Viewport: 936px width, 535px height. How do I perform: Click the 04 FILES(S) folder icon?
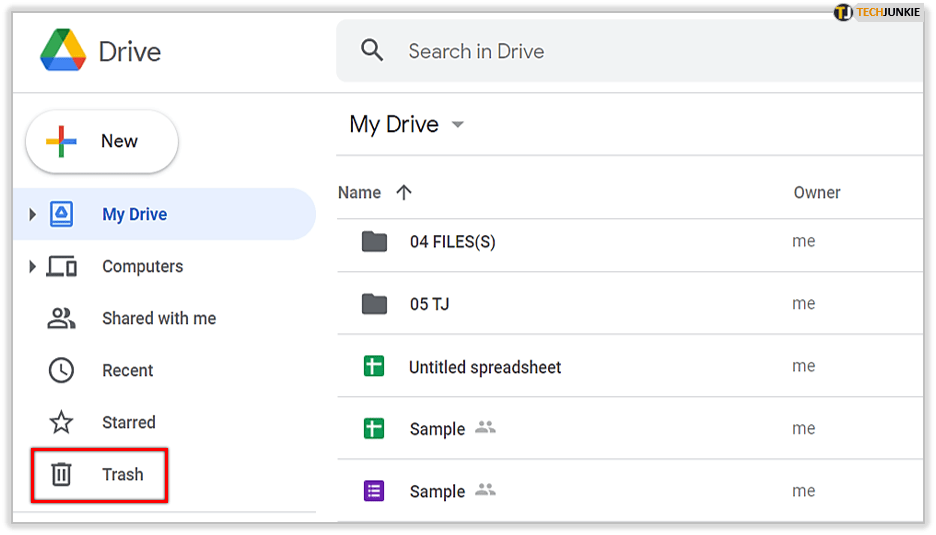pyautogui.click(x=374, y=241)
